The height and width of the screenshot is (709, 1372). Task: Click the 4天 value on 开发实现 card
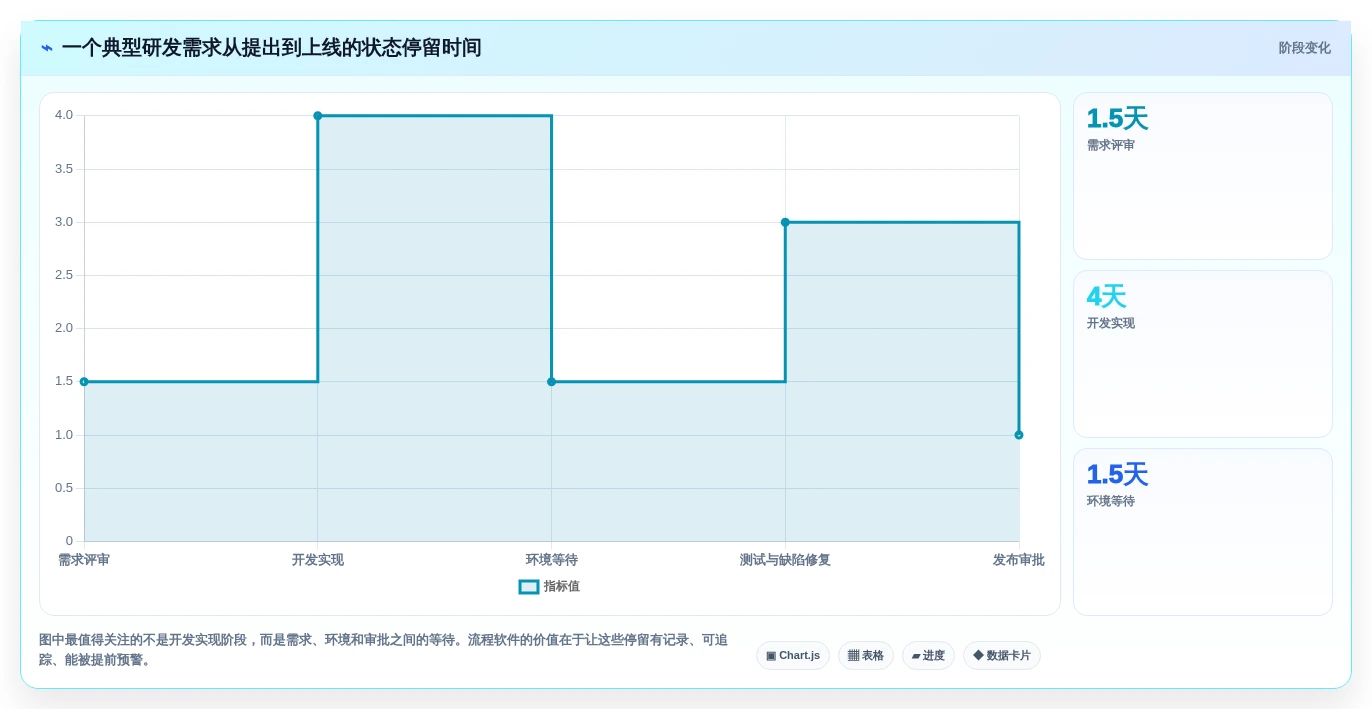click(x=1106, y=297)
